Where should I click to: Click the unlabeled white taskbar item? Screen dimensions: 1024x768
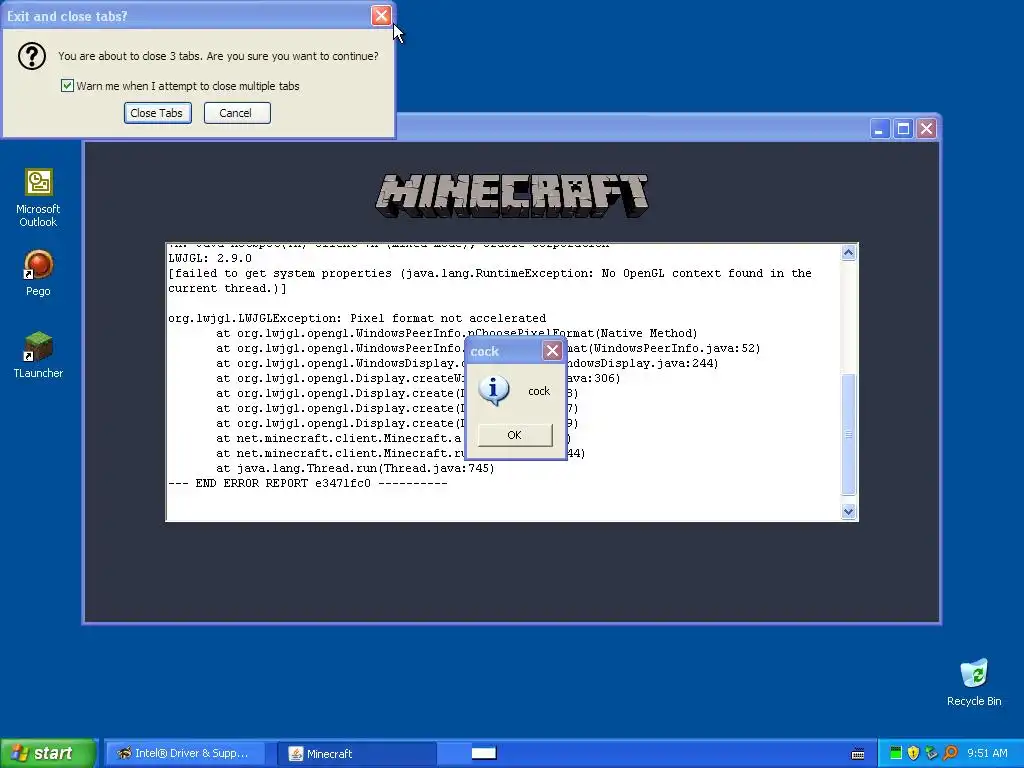pyautogui.click(x=484, y=754)
